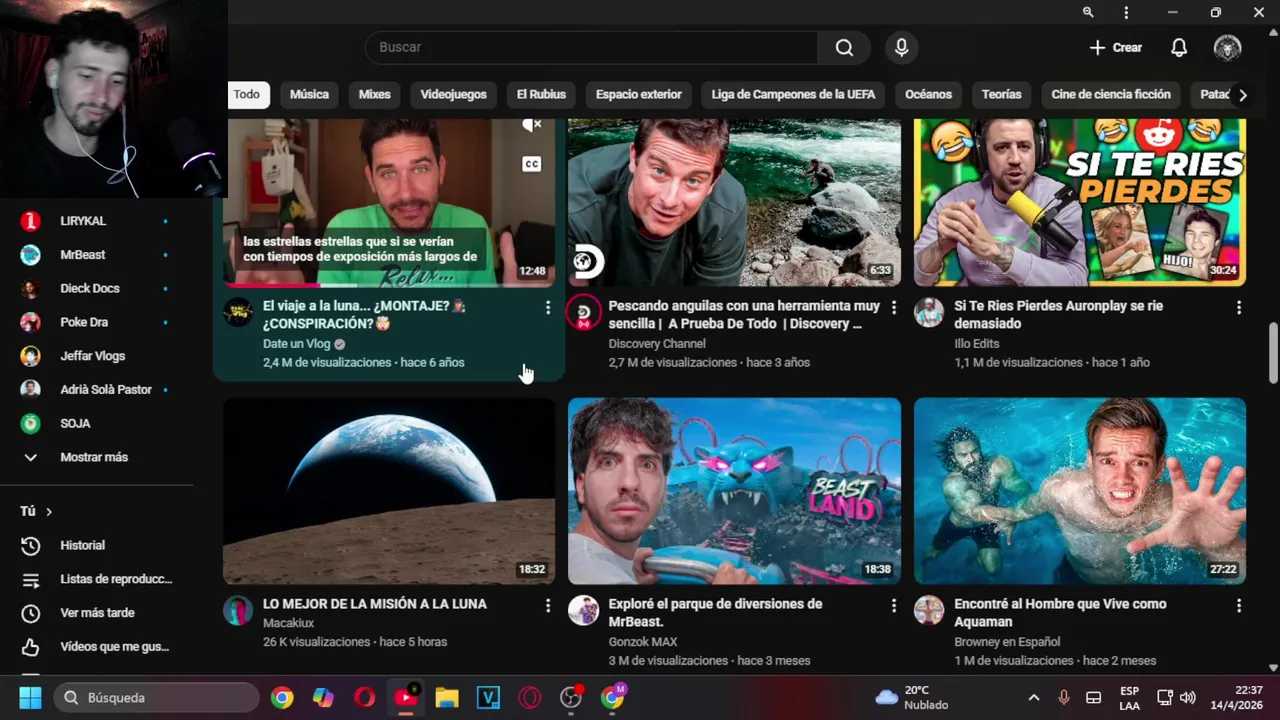This screenshot has height=720, width=1280.
Task: Select the Música filter chip
Action: (309, 94)
